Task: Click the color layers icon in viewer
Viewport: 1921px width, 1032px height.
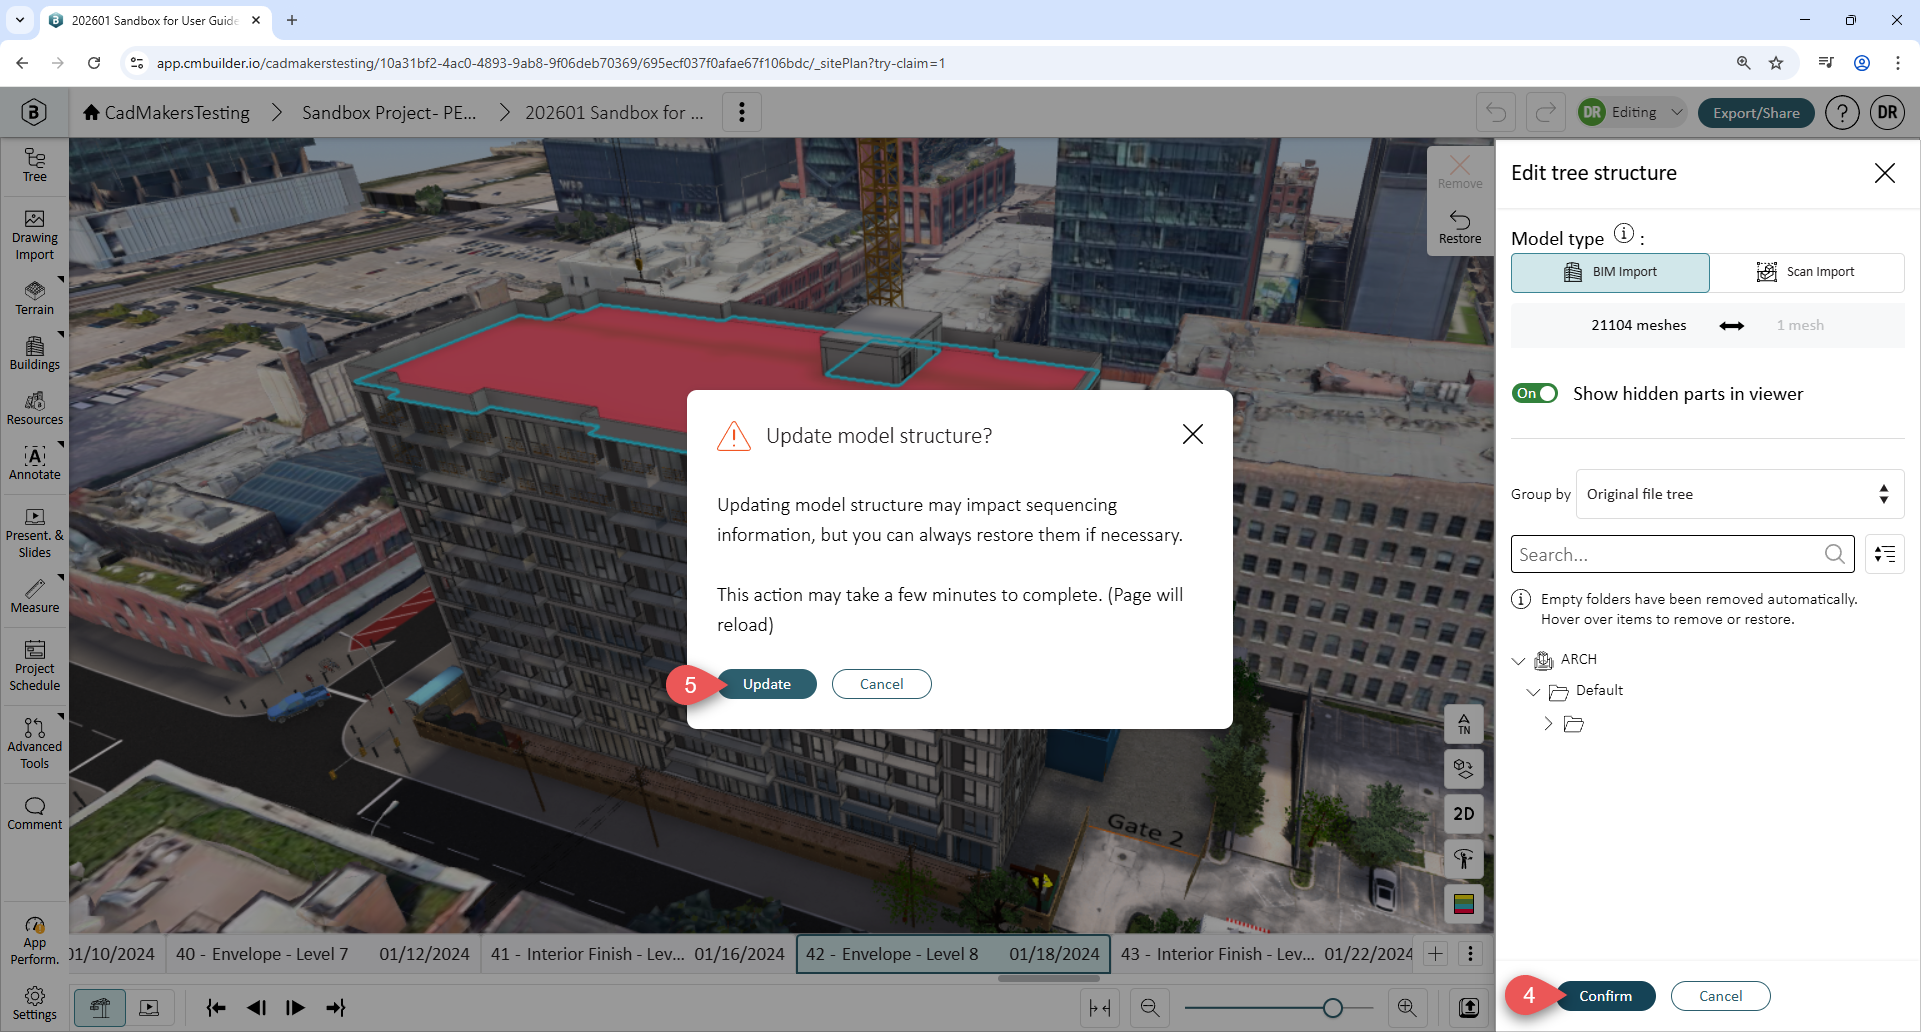Action: coord(1464,904)
